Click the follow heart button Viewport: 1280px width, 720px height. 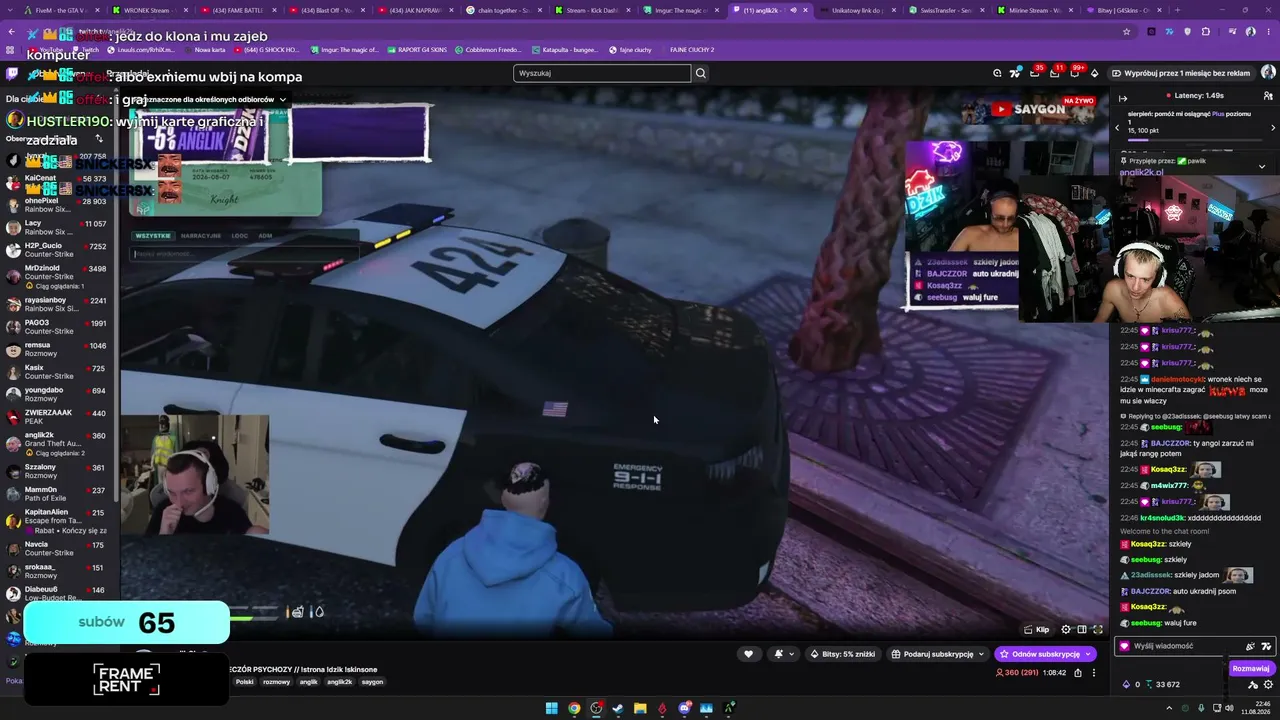(748, 654)
